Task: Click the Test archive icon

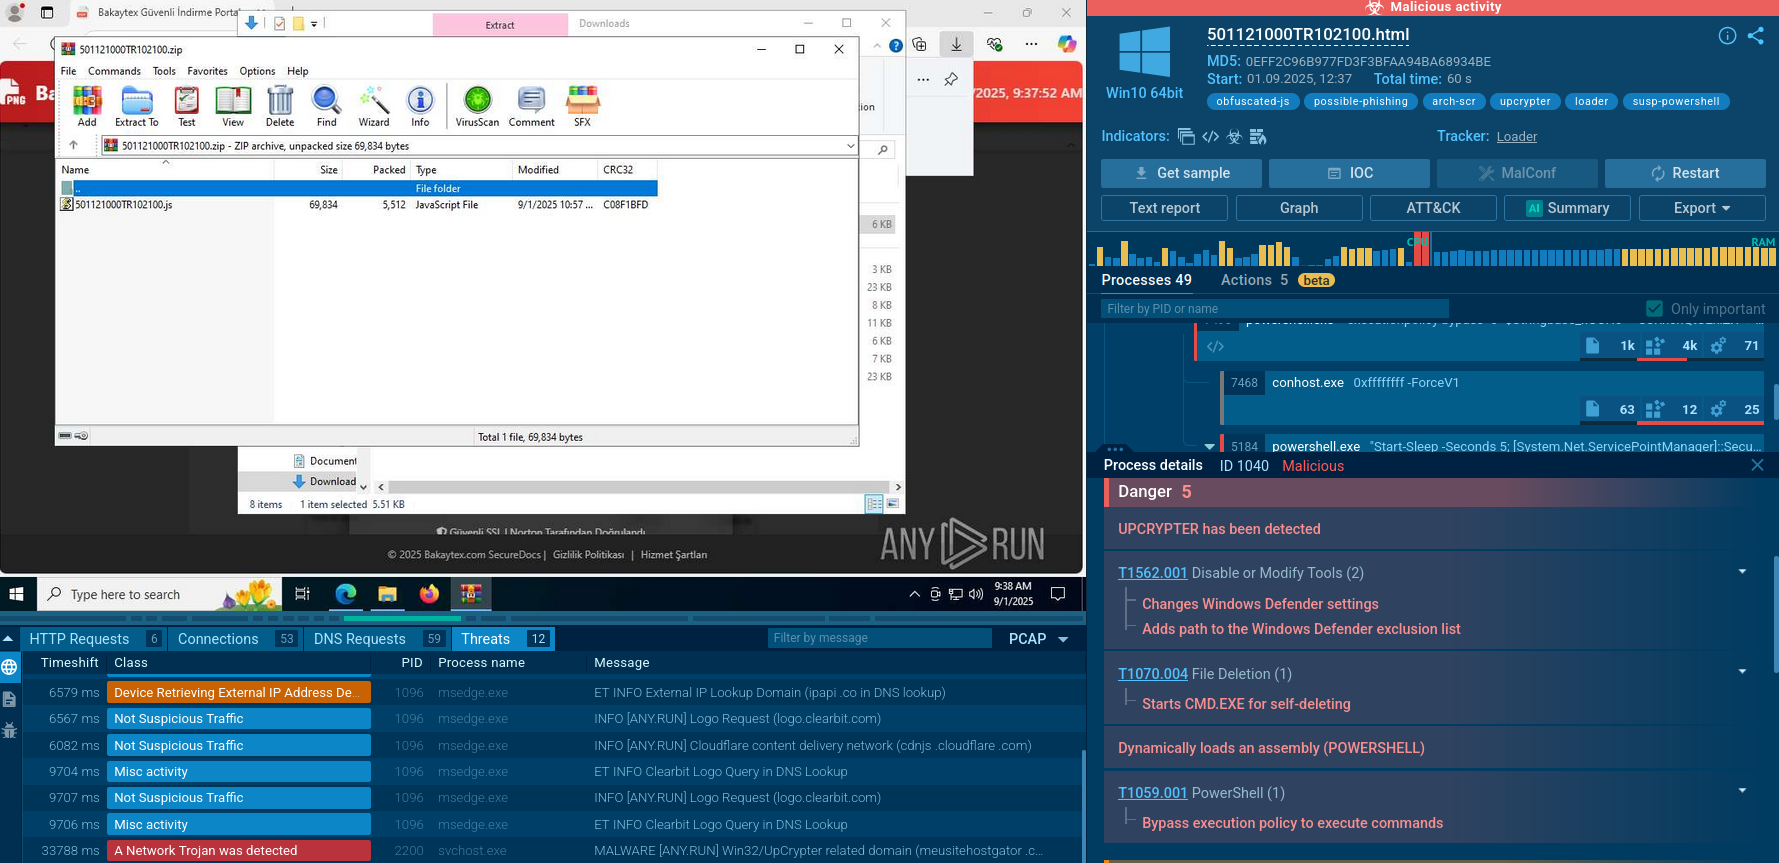Action: point(187,106)
